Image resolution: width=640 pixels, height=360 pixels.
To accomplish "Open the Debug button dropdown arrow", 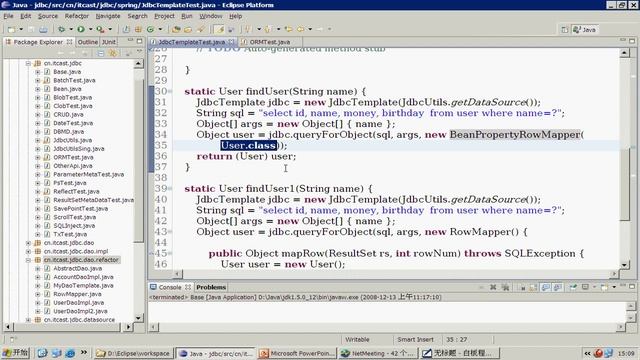I will 71,29.
